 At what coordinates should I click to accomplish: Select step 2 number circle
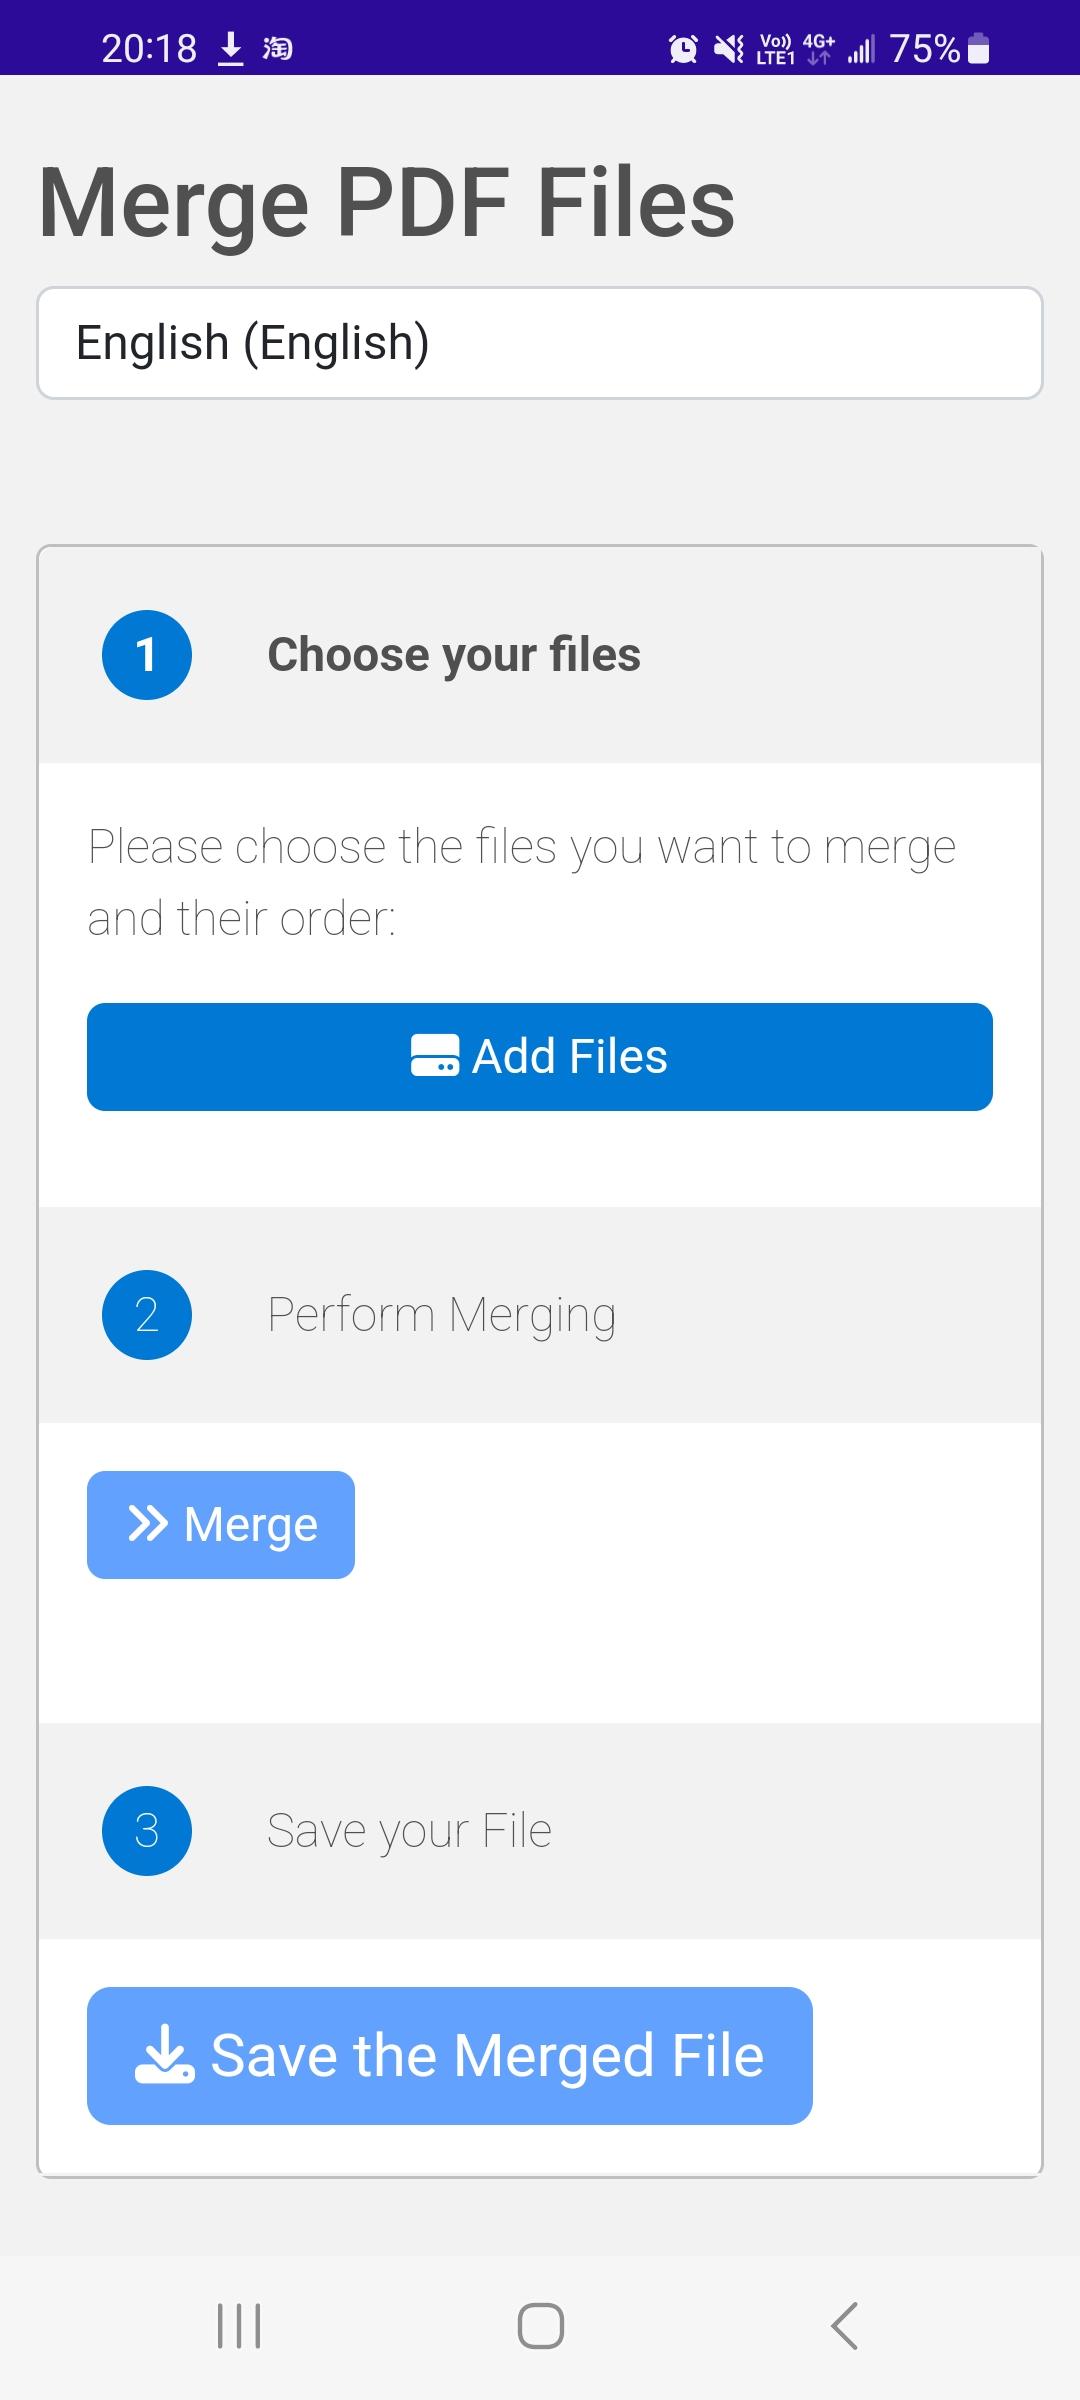pyautogui.click(x=147, y=1314)
